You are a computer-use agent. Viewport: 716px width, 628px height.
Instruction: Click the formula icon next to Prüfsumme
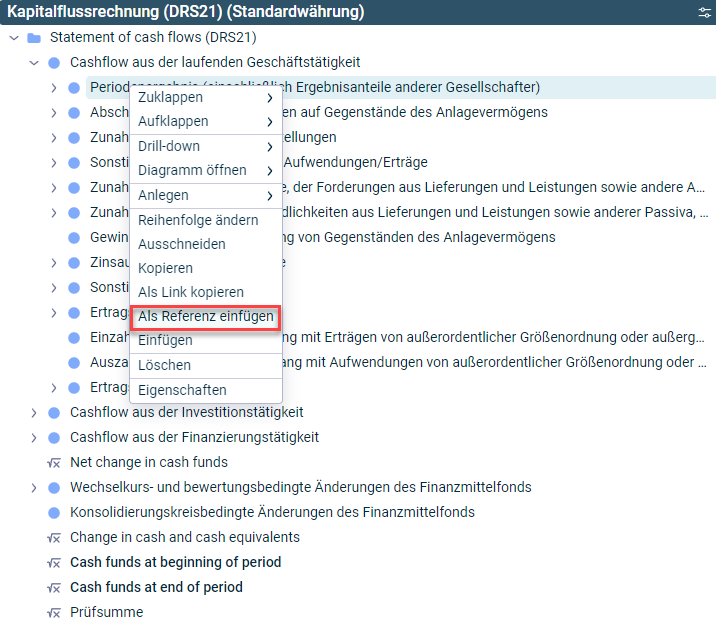tap(54, 613)
